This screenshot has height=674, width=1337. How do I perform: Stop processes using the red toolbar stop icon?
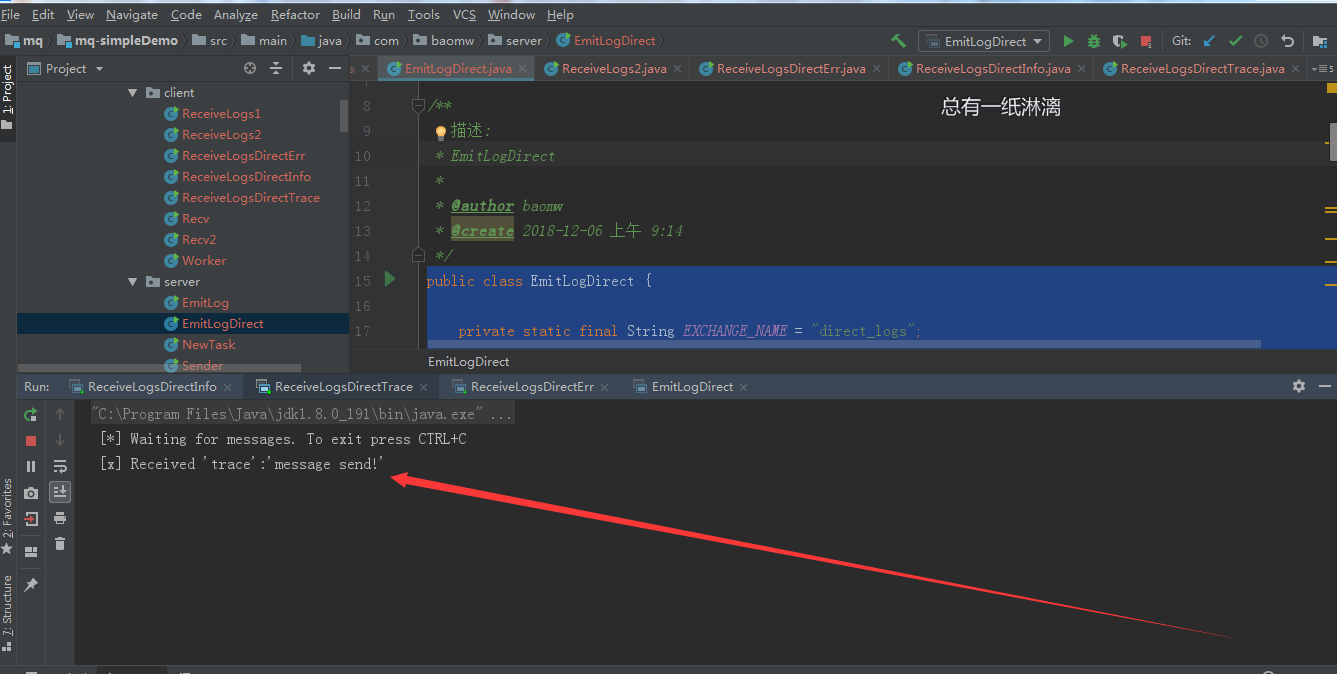click(1146, 41)
